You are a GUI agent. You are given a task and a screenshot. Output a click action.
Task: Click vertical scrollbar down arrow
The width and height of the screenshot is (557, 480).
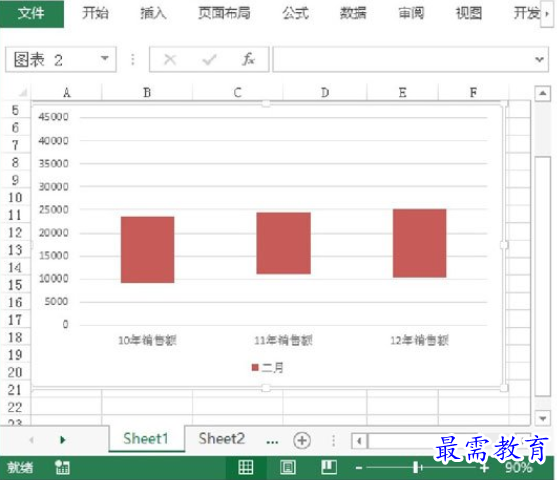pyautogui.click(x=542, y=418)
